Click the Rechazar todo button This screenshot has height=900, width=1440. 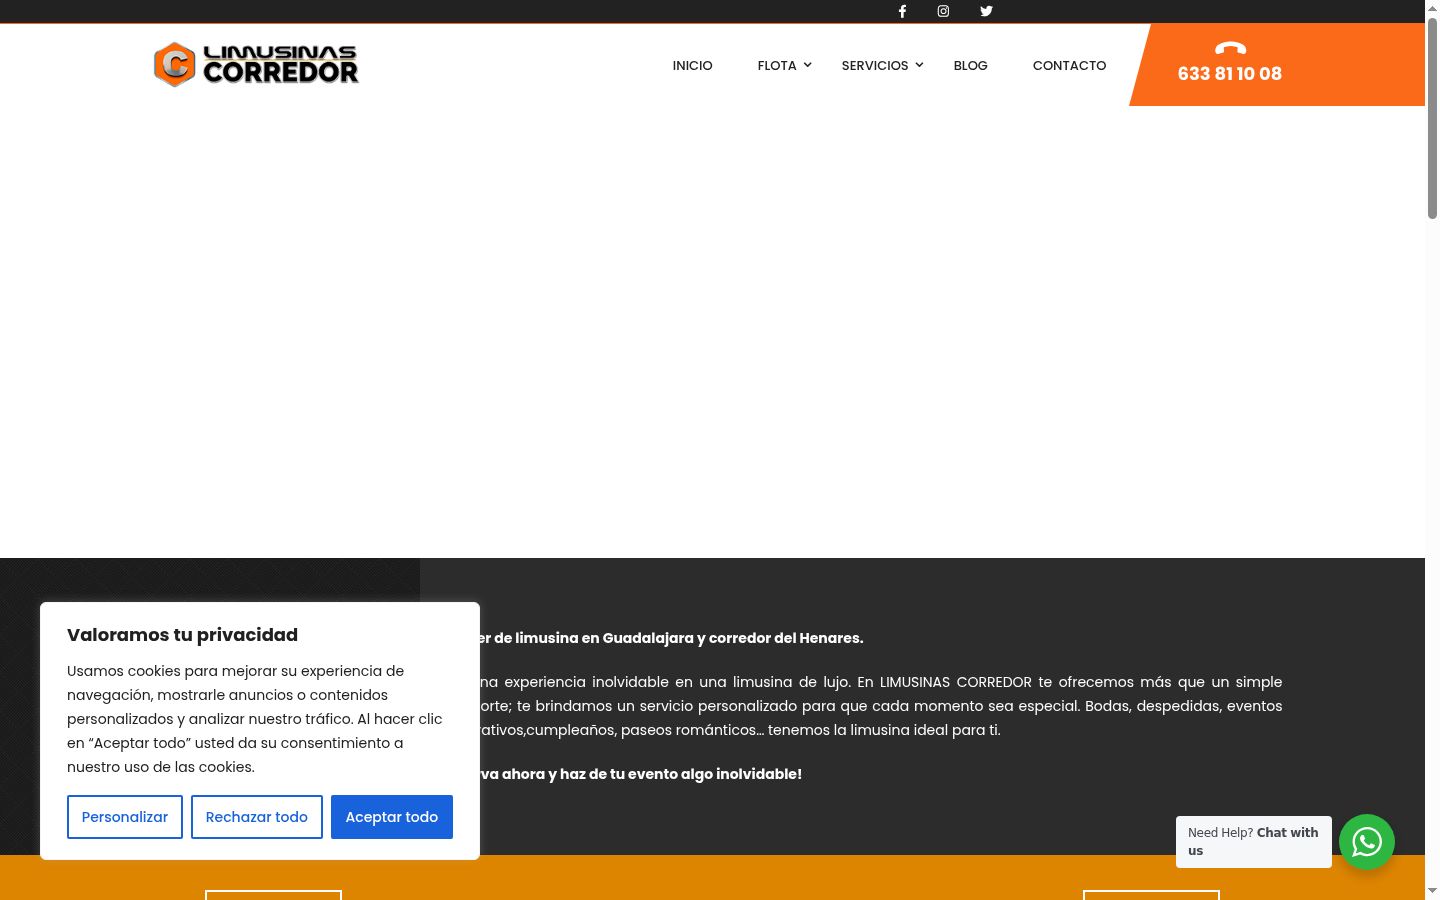pos(257,817)
